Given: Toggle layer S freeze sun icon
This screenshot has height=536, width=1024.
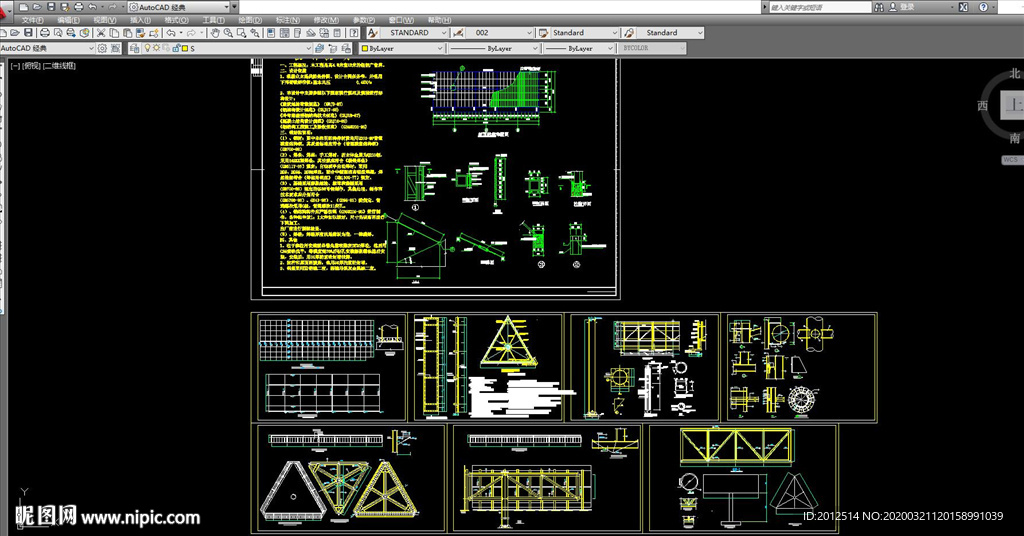Looking at the screenshot, I should tap(156, 48).
